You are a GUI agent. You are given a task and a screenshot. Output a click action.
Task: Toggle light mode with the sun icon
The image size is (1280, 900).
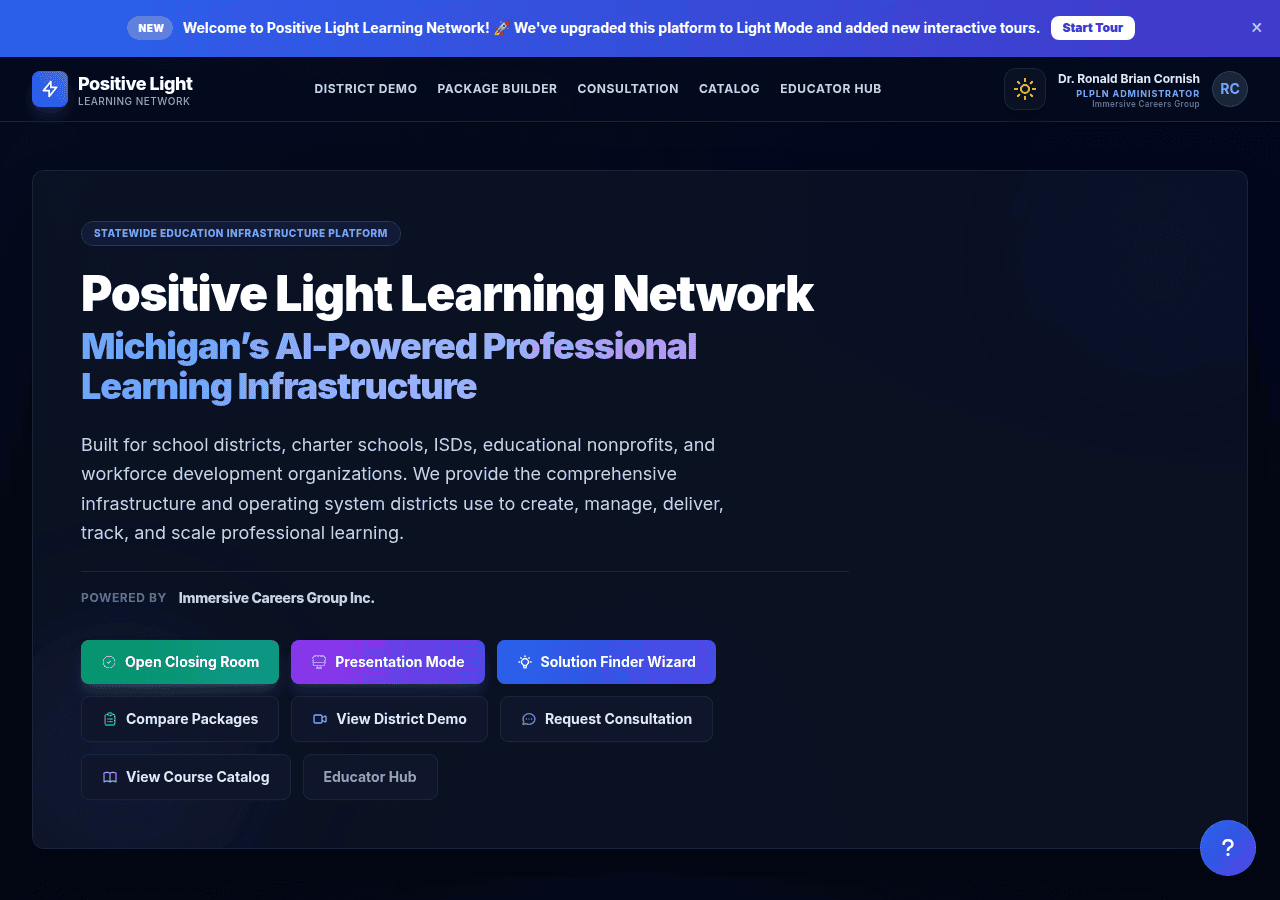1025,89
